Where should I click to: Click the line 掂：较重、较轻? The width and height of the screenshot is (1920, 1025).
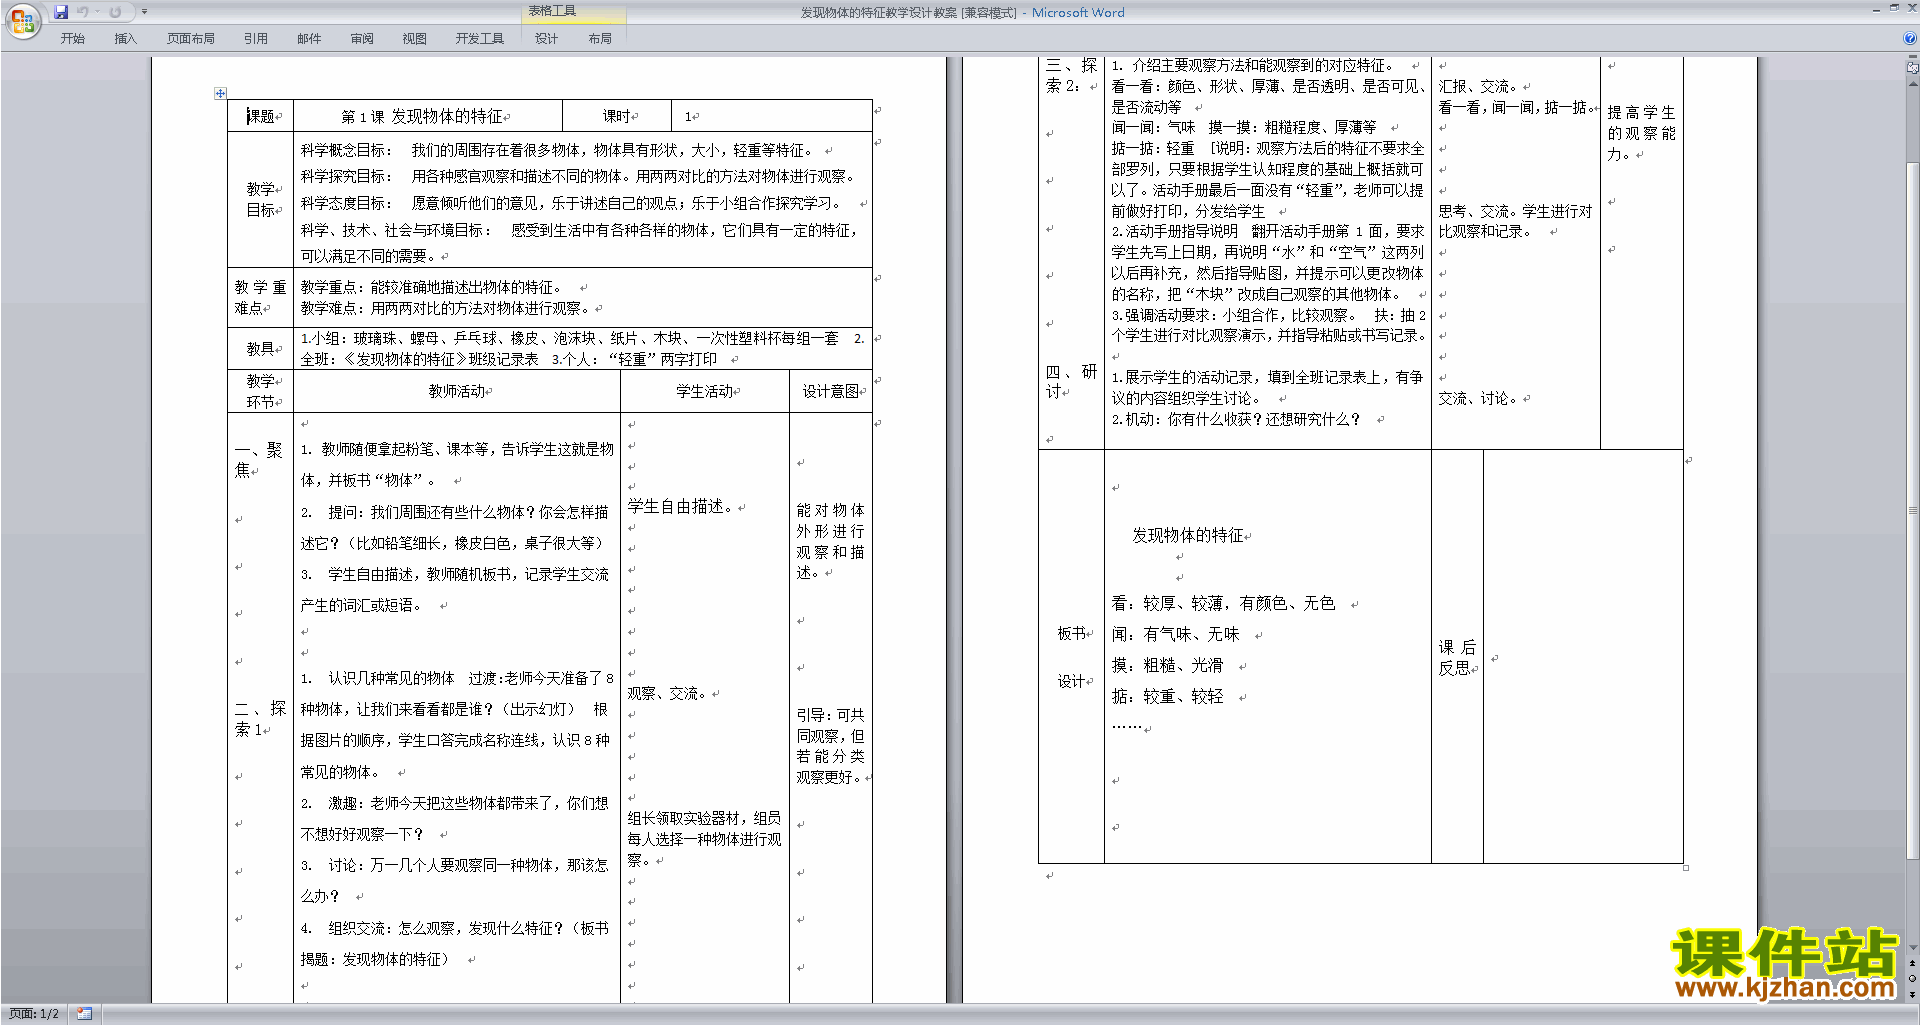[x=1167, y=696]
